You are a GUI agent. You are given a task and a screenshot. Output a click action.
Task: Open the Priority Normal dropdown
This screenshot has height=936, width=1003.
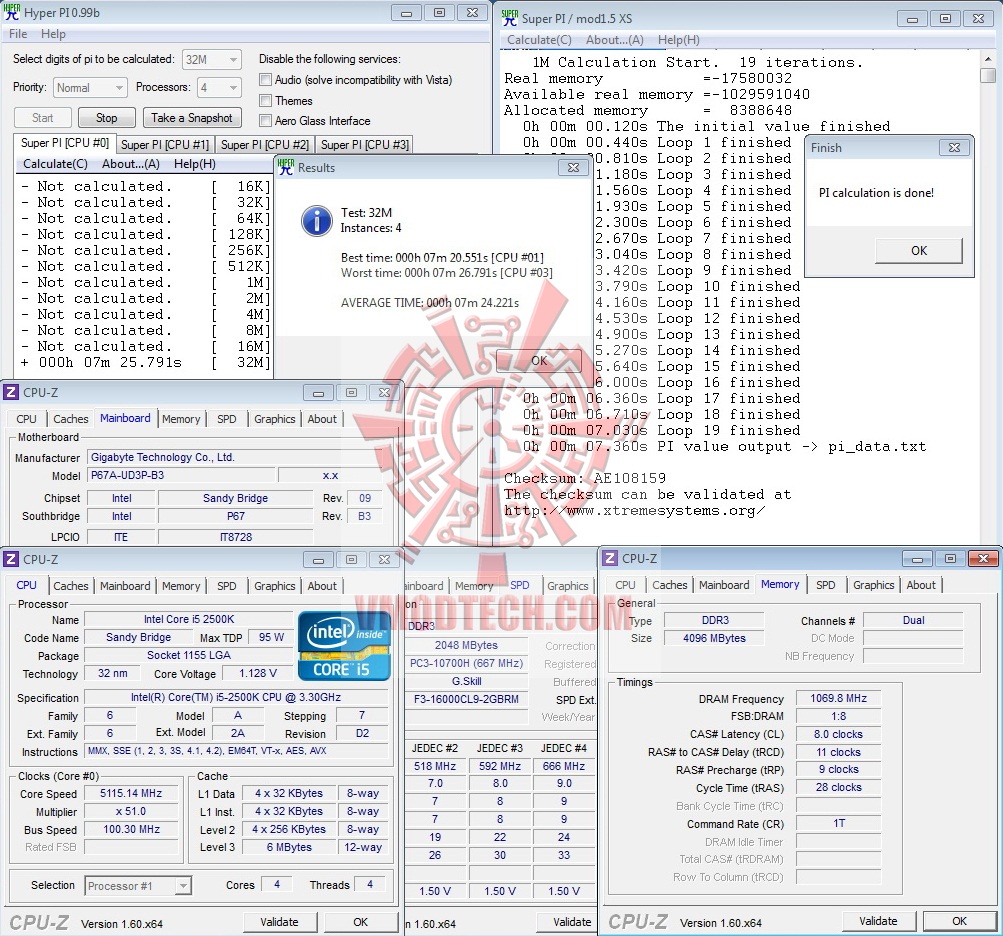click(x=90, y=88)
